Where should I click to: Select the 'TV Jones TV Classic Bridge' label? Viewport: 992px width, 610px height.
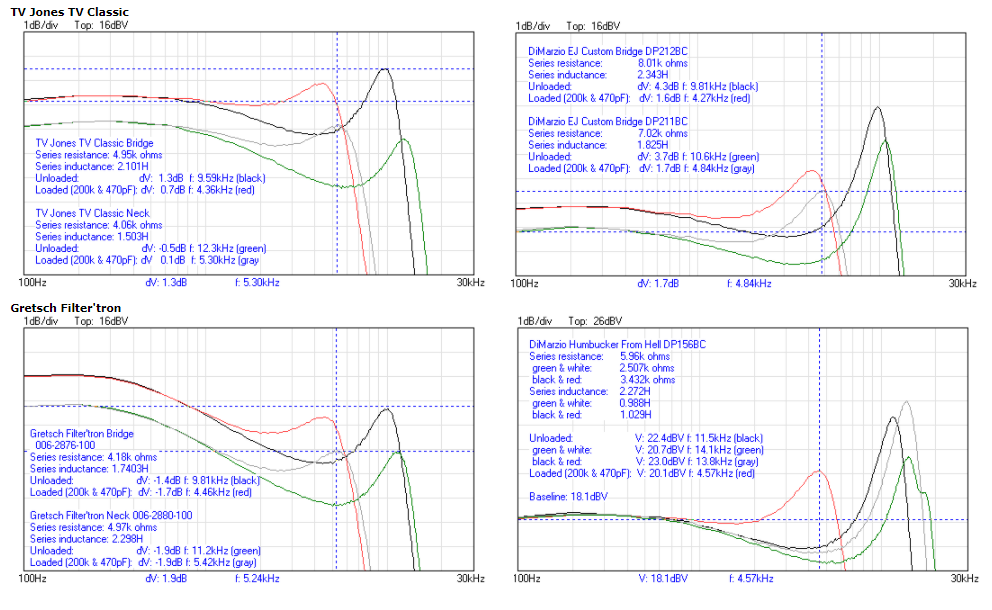tap(94, 143)
